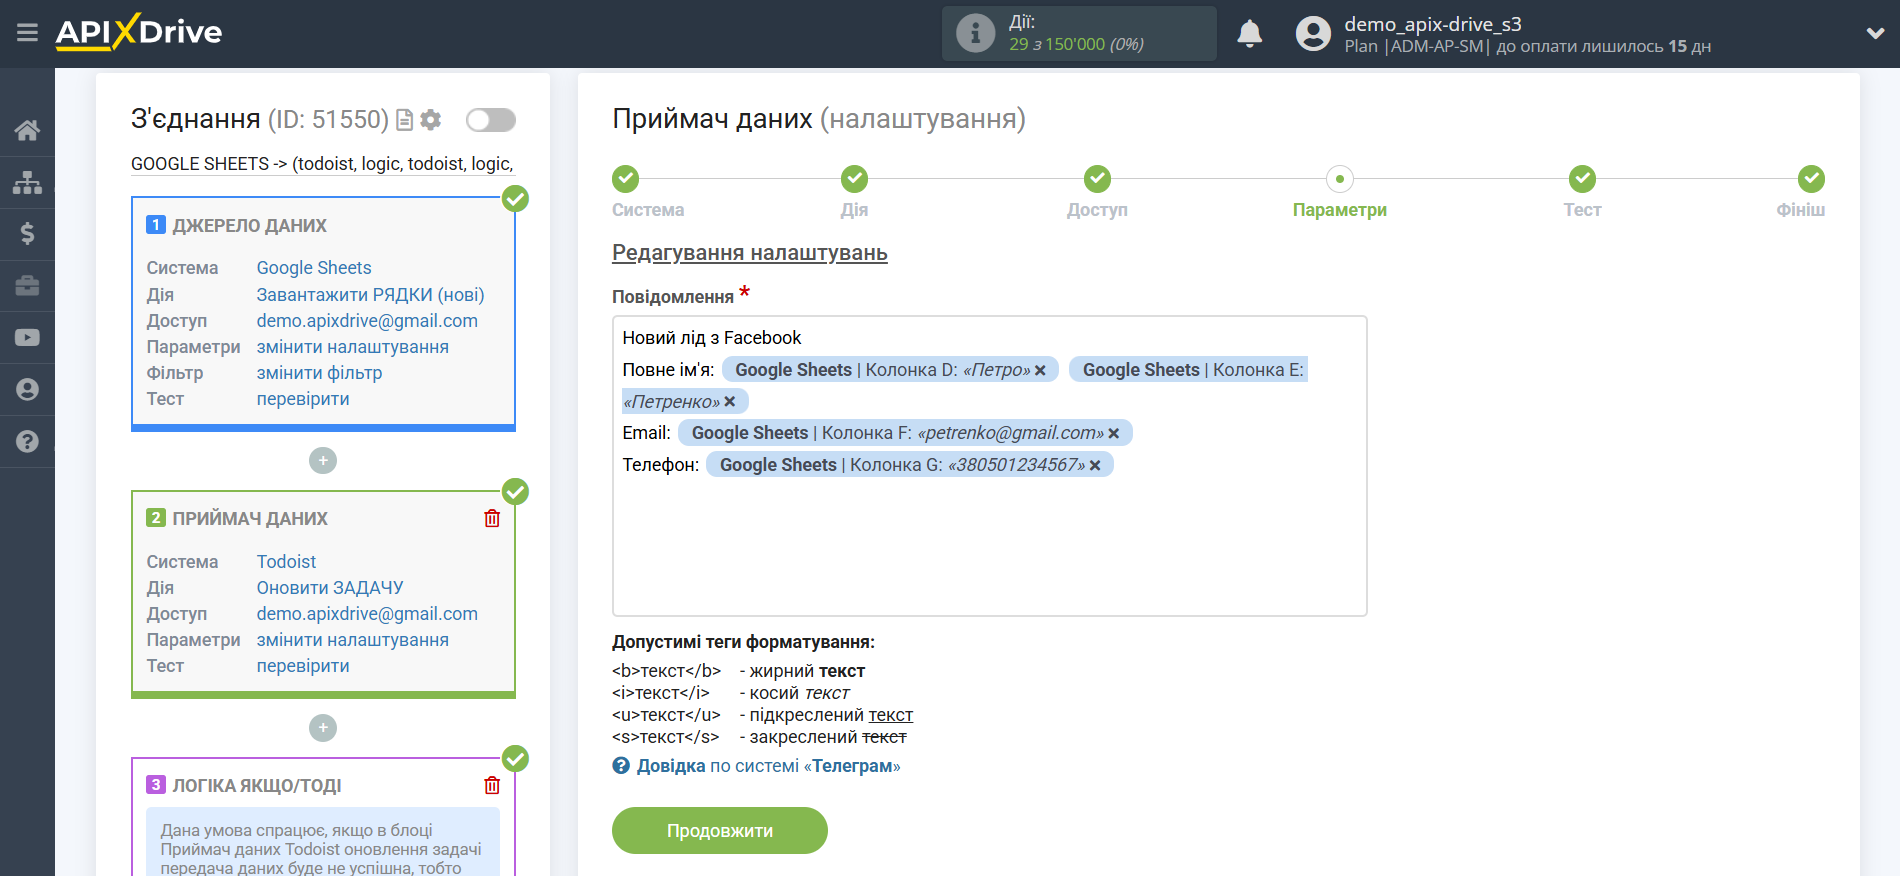Go to the Дія step
This screenshot has width=1900, height=876.
click(x=854, y=179)
